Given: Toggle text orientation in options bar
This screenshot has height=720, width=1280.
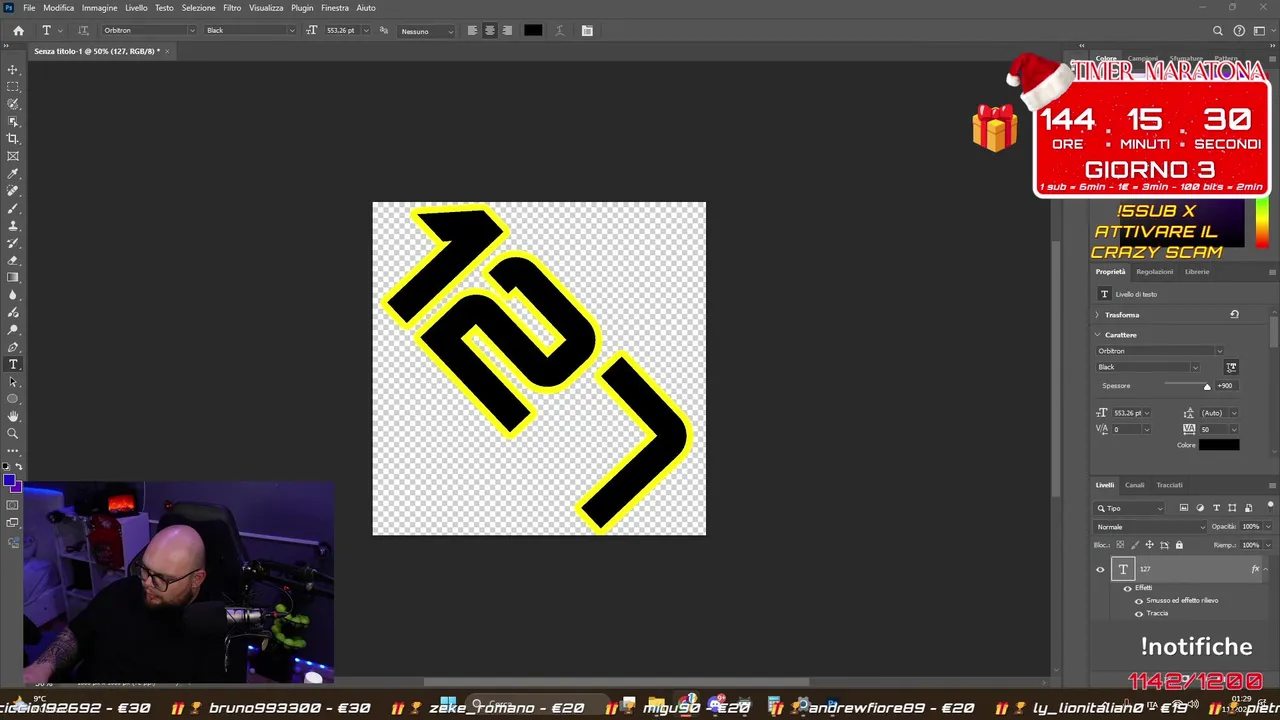Looking at the screenshot, I should tap(83, 31).
